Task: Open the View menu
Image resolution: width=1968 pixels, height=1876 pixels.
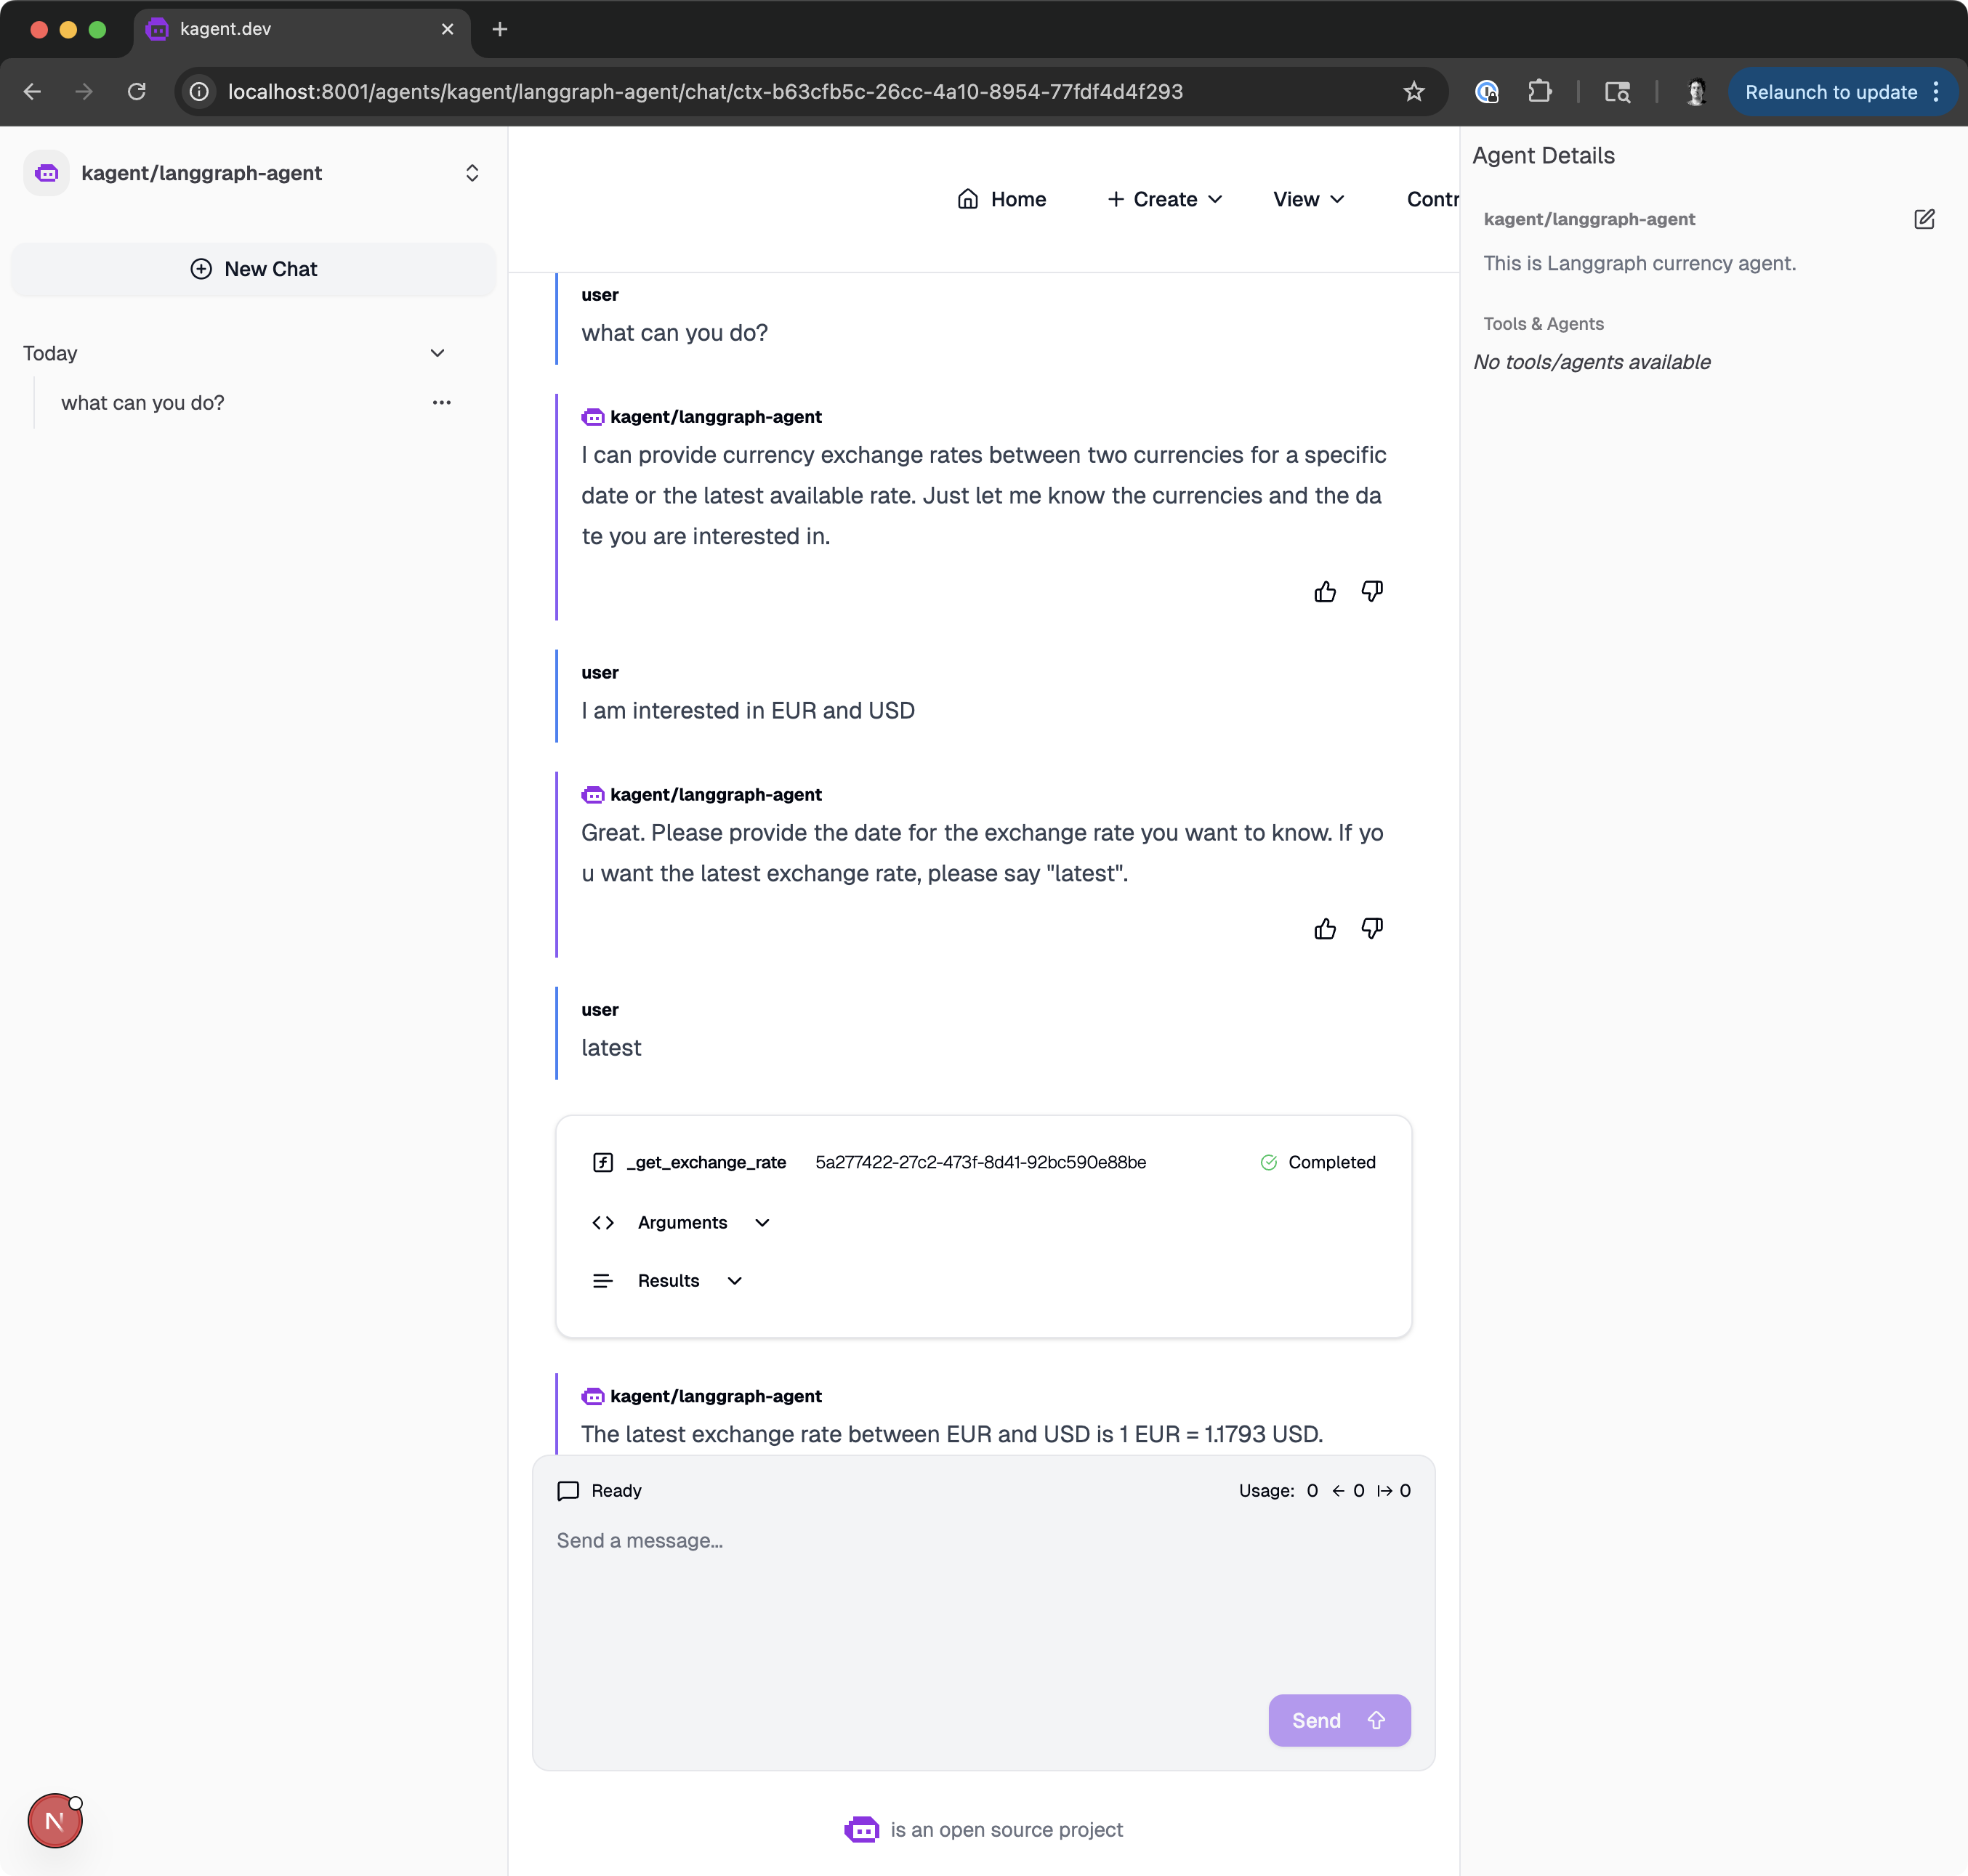Action: point(1308,199)
